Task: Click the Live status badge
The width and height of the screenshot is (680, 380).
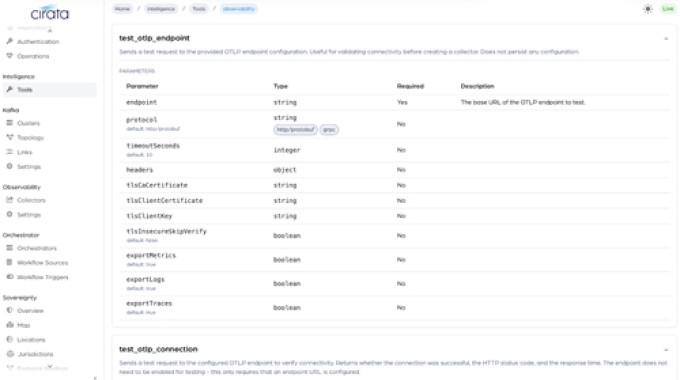Action: point(668,9)
